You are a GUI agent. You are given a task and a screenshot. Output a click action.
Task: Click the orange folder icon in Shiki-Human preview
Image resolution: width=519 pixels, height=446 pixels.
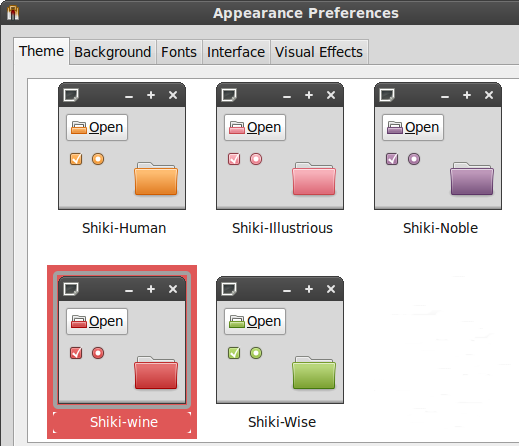pyautogui.click(x=156, y=179)
